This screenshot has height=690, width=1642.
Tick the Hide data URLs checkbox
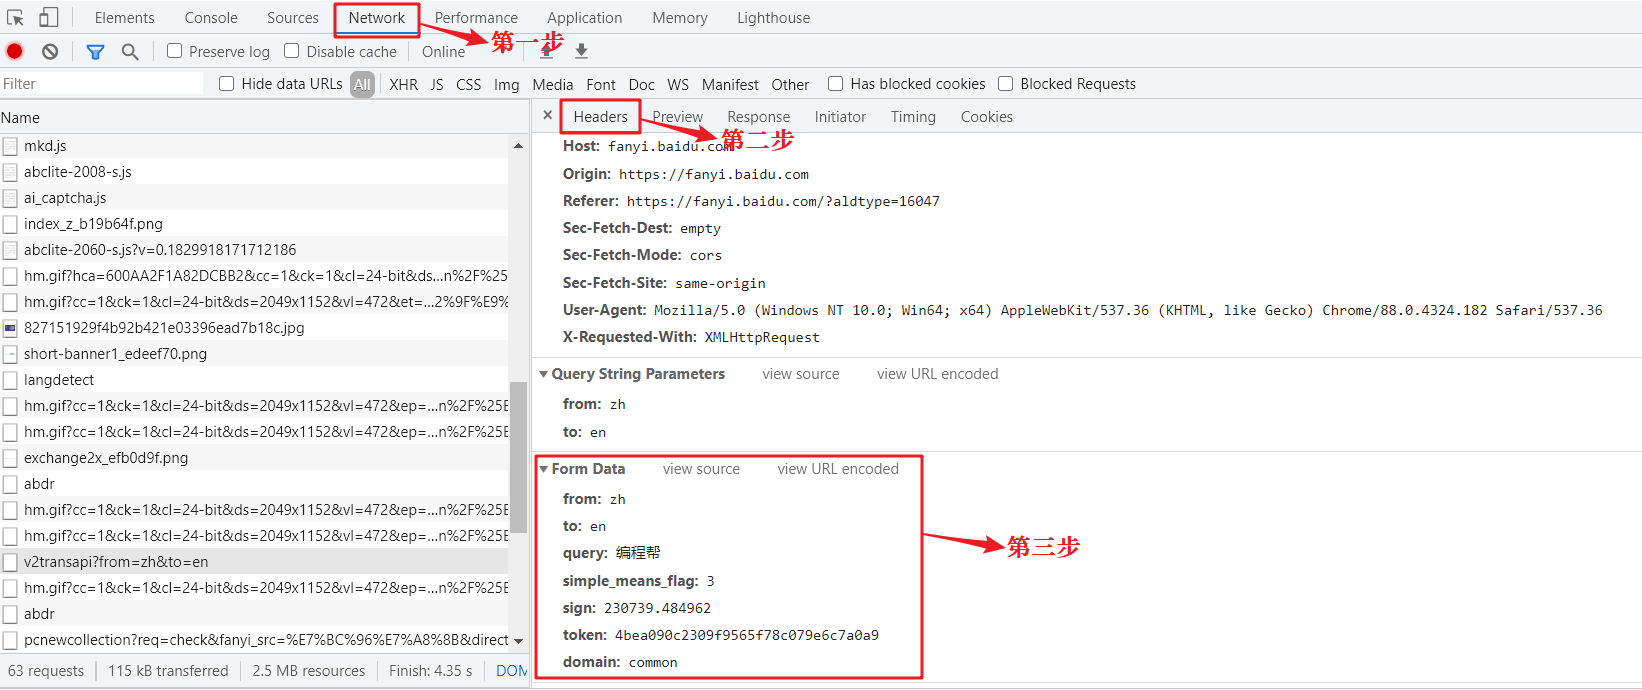pos(227,84)
